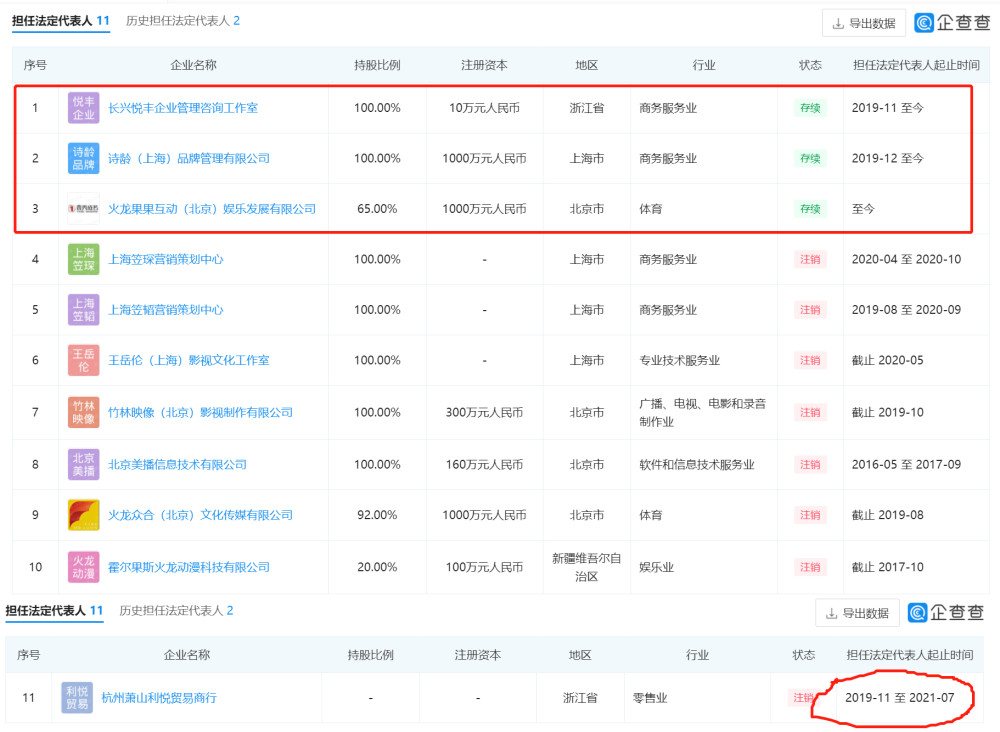This screenshot has height=732, width=1000.
Task: Open 上海笠韬营销策划中心 company link
Action: pyautogui.click(x=166, y=310)
